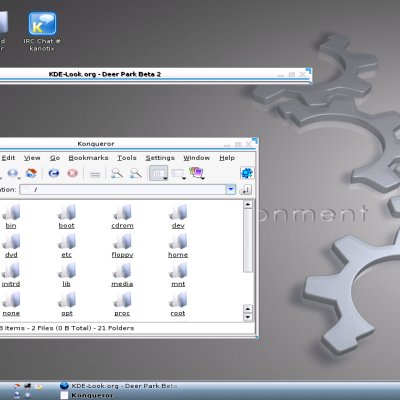
Task: Open the Help menu
Action: point(227,158)
